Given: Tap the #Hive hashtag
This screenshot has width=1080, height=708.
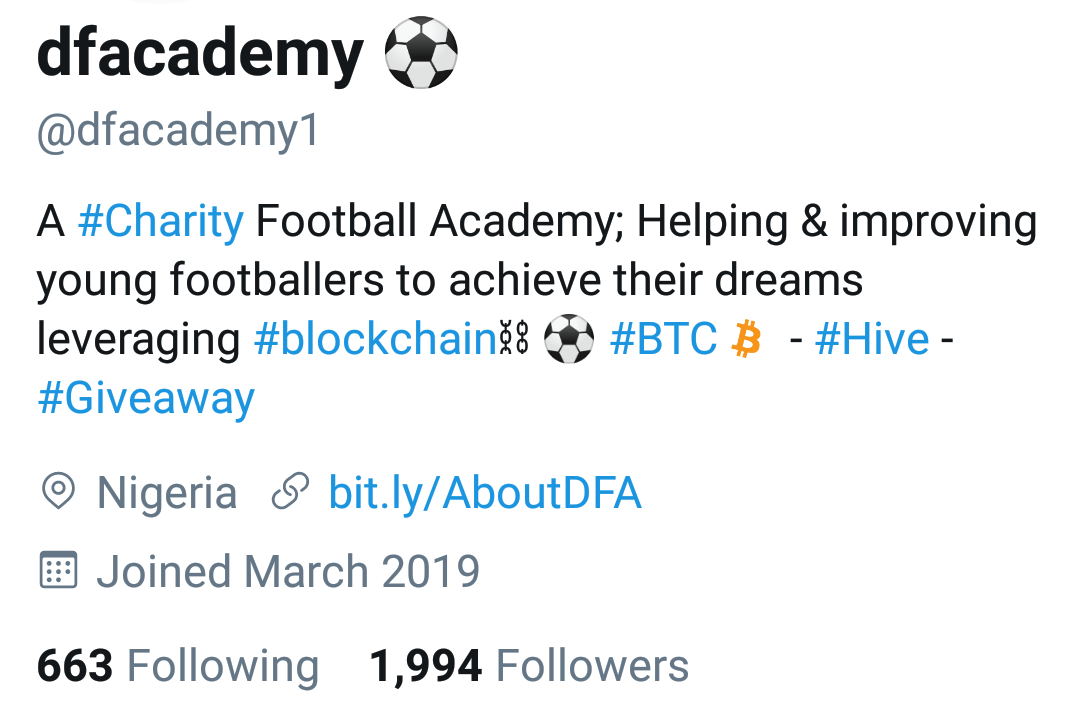Looking at the screenshot, I should [872, 340].
